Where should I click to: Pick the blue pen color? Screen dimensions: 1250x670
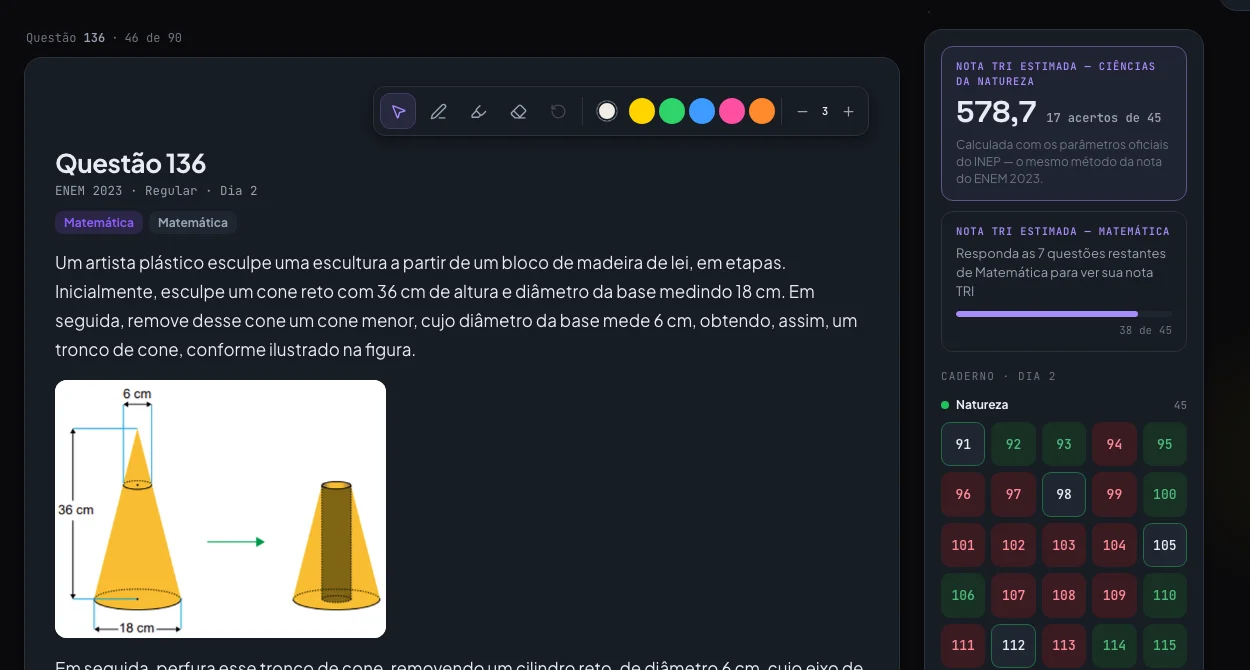coord(702,111)
